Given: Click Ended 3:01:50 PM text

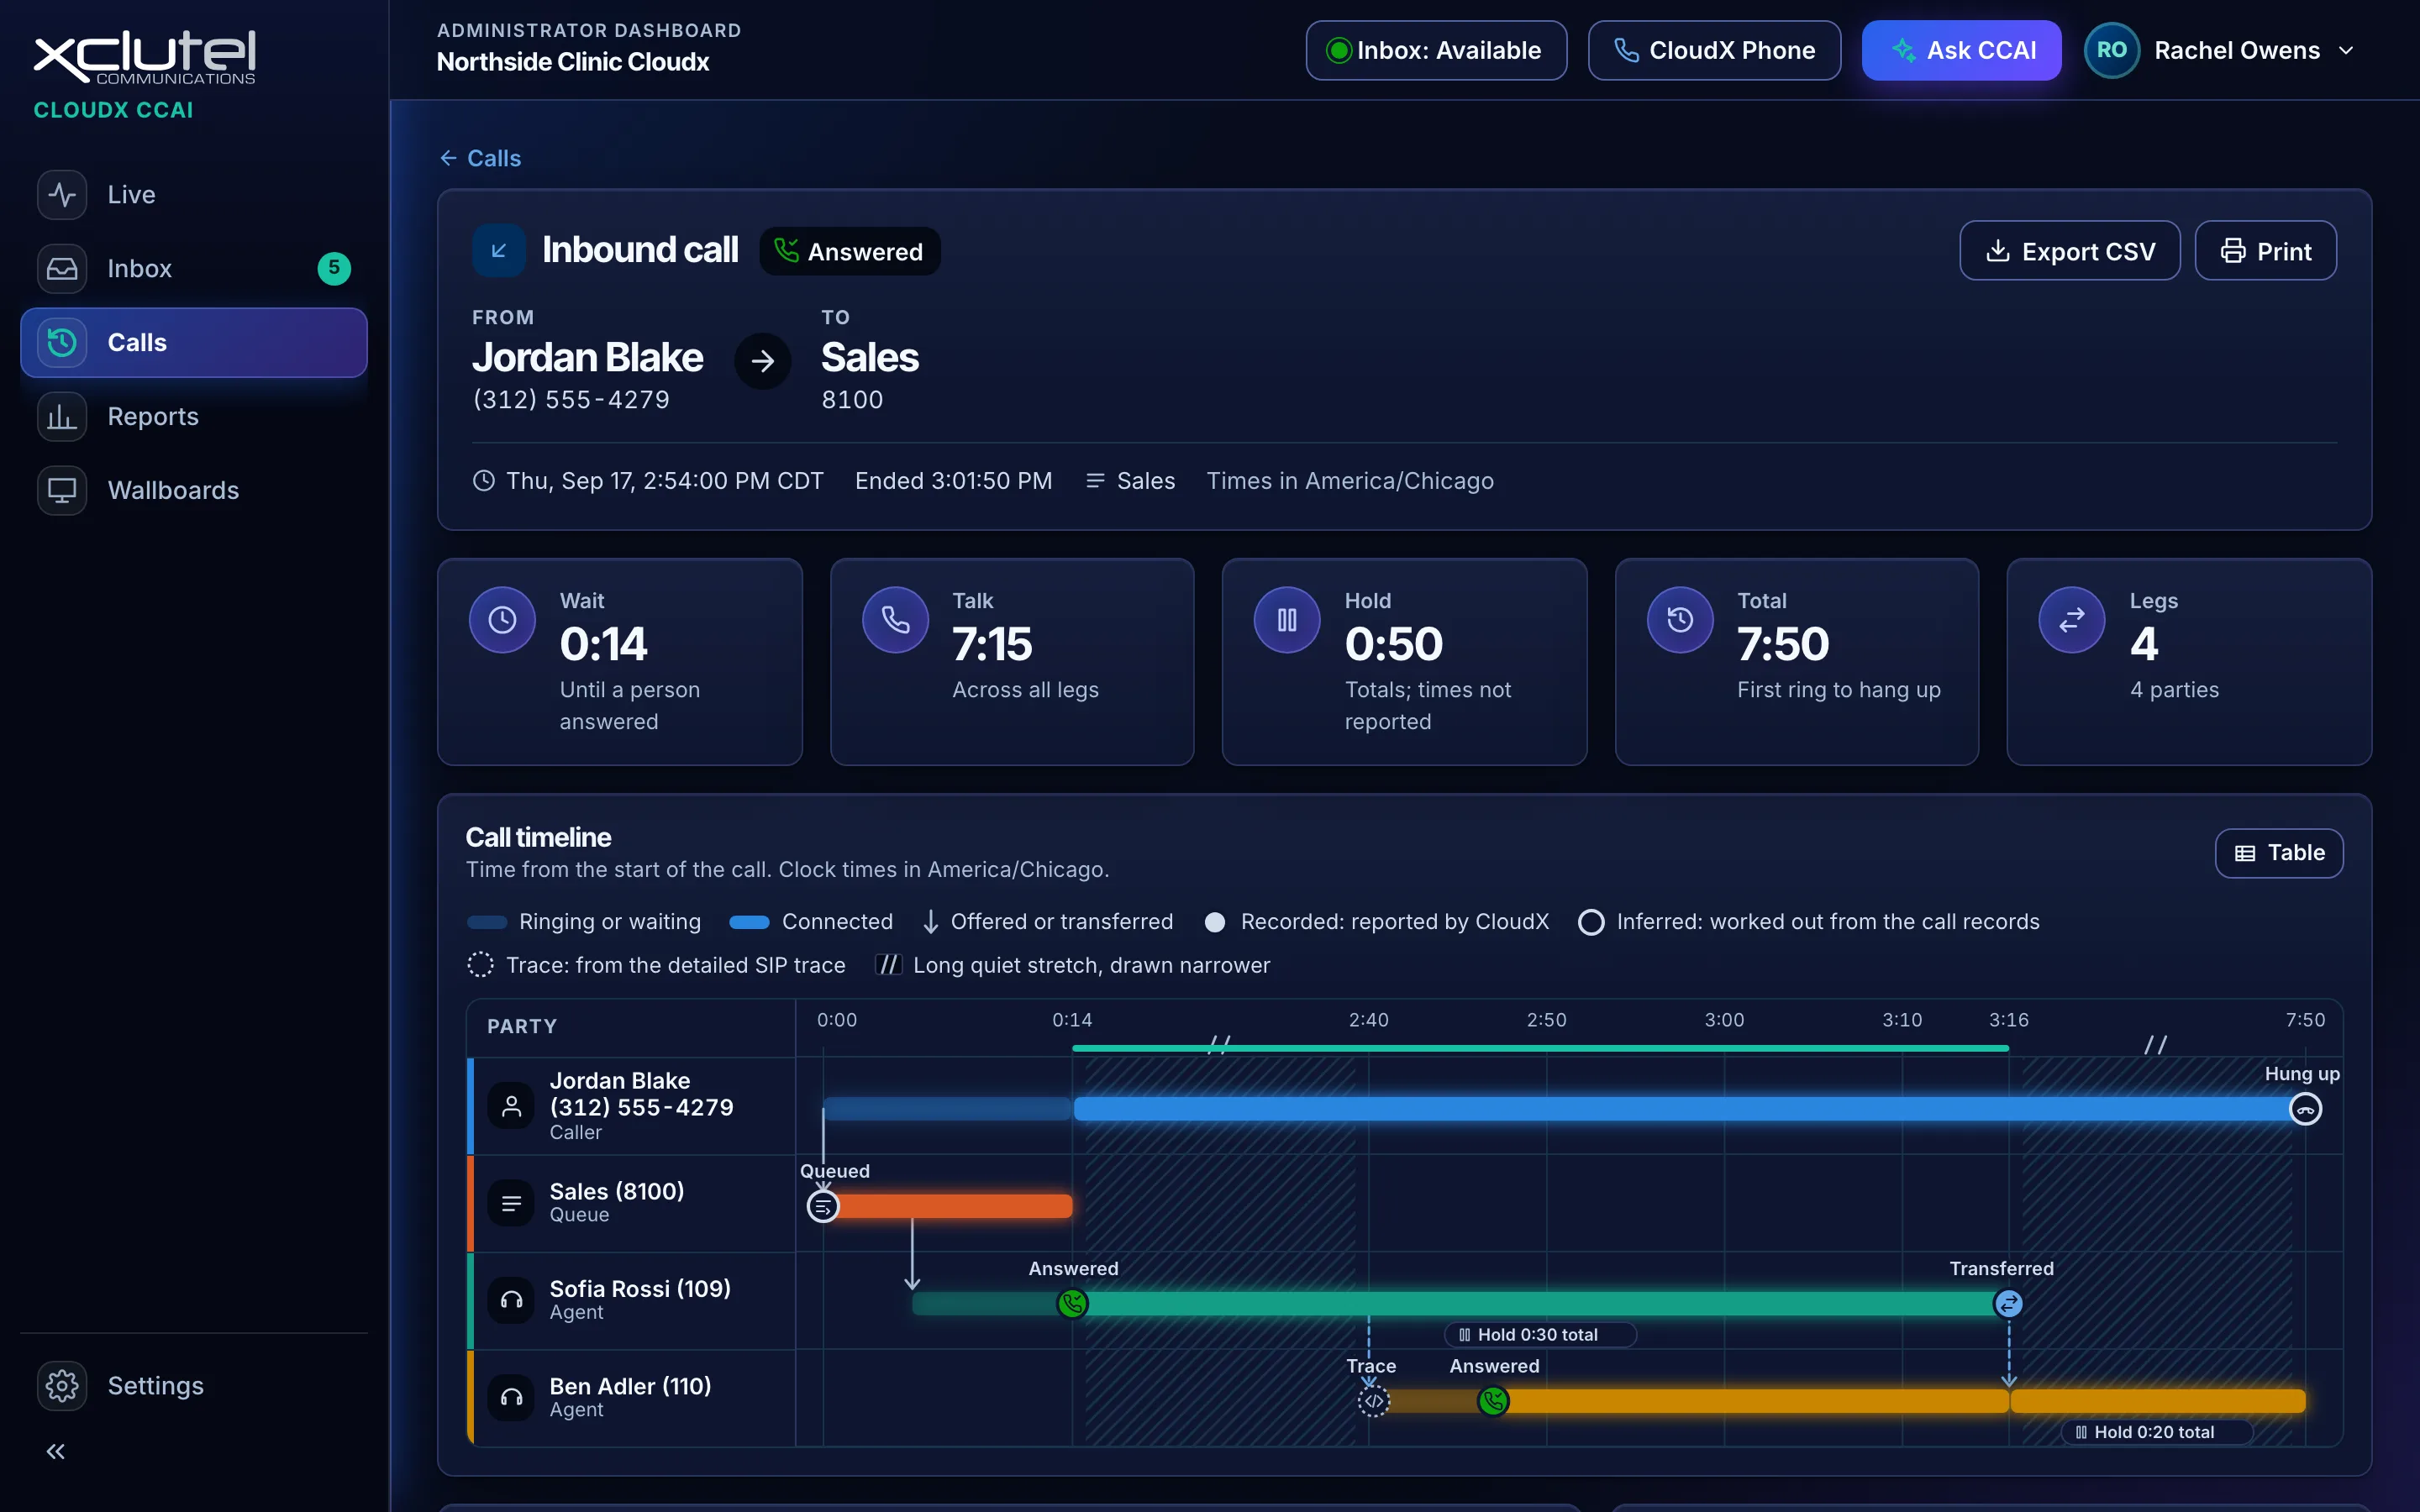Looking at the screenshot, I should pos(953,481).
